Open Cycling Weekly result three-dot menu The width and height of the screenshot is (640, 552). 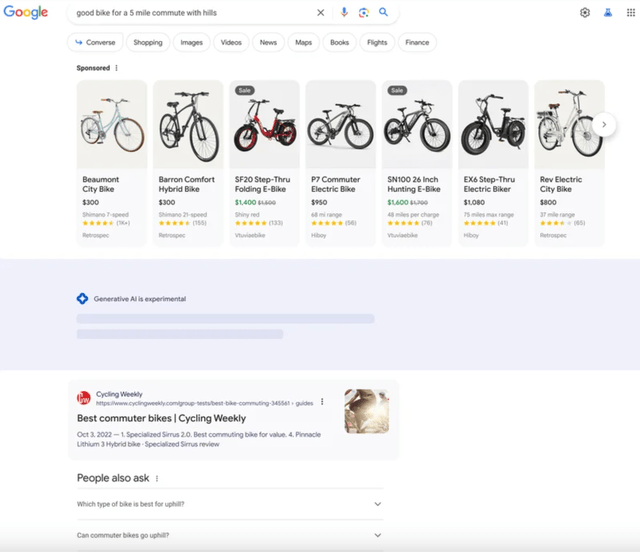click(x=322, y=402)
